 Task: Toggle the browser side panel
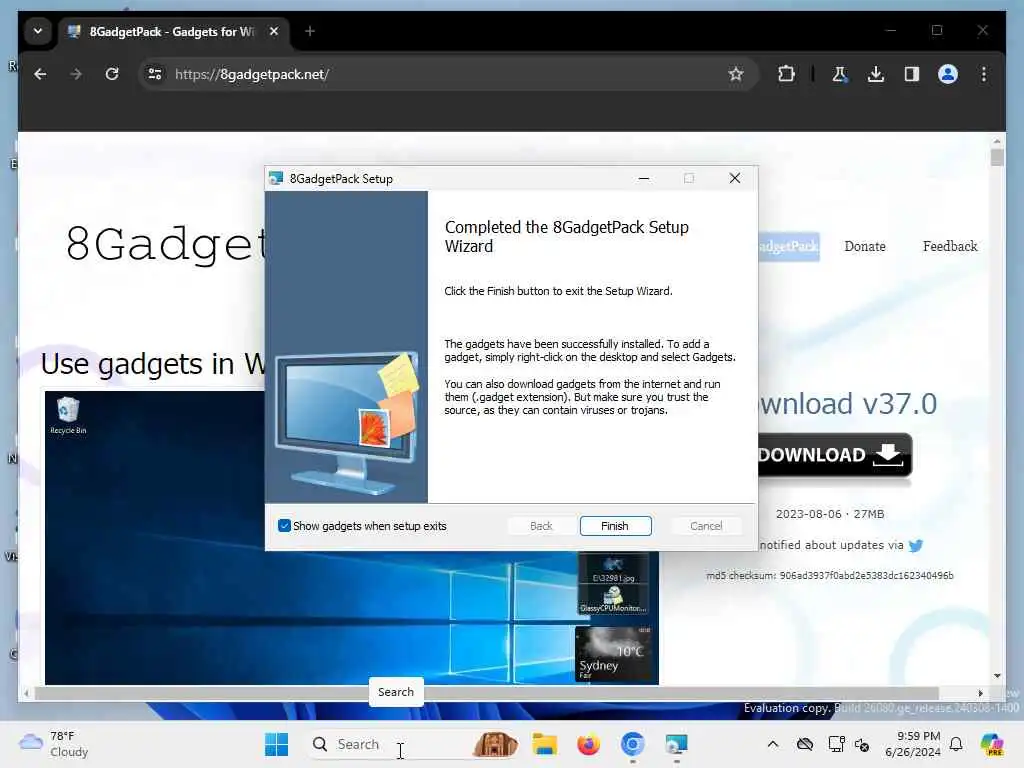point(912,74)
